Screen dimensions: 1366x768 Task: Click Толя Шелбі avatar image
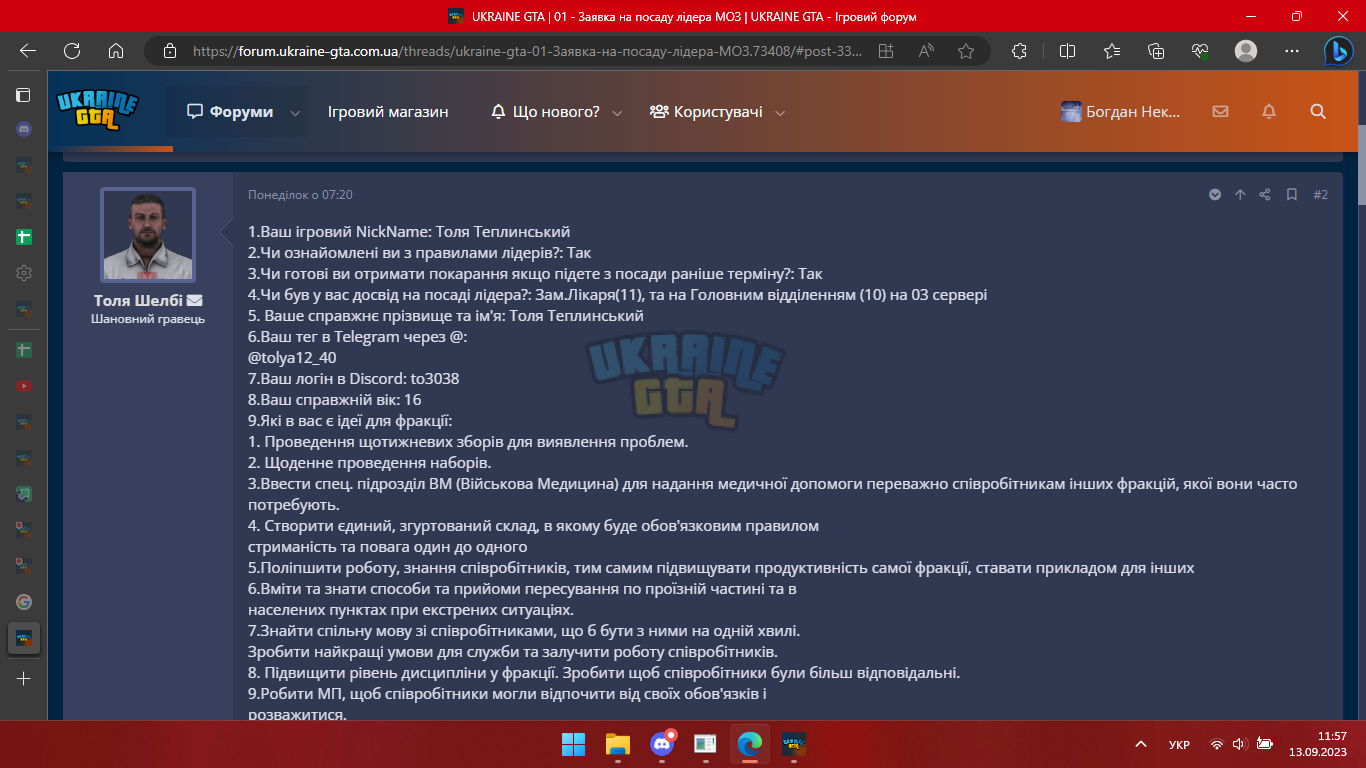tap(148, 235)
